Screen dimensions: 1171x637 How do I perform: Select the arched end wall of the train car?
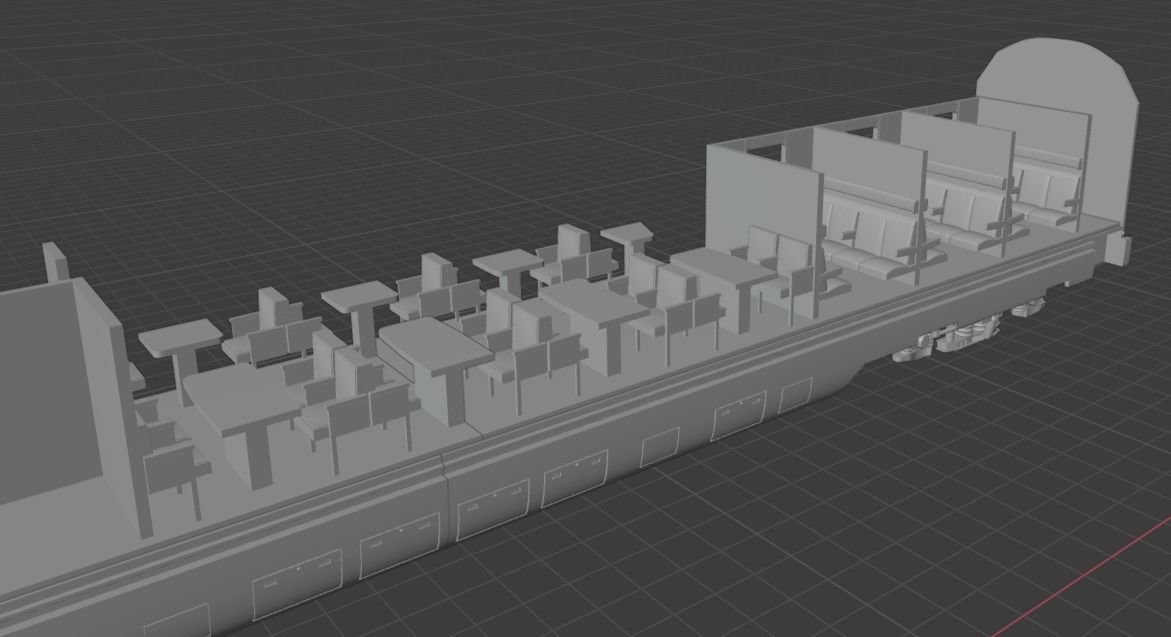1057,75
